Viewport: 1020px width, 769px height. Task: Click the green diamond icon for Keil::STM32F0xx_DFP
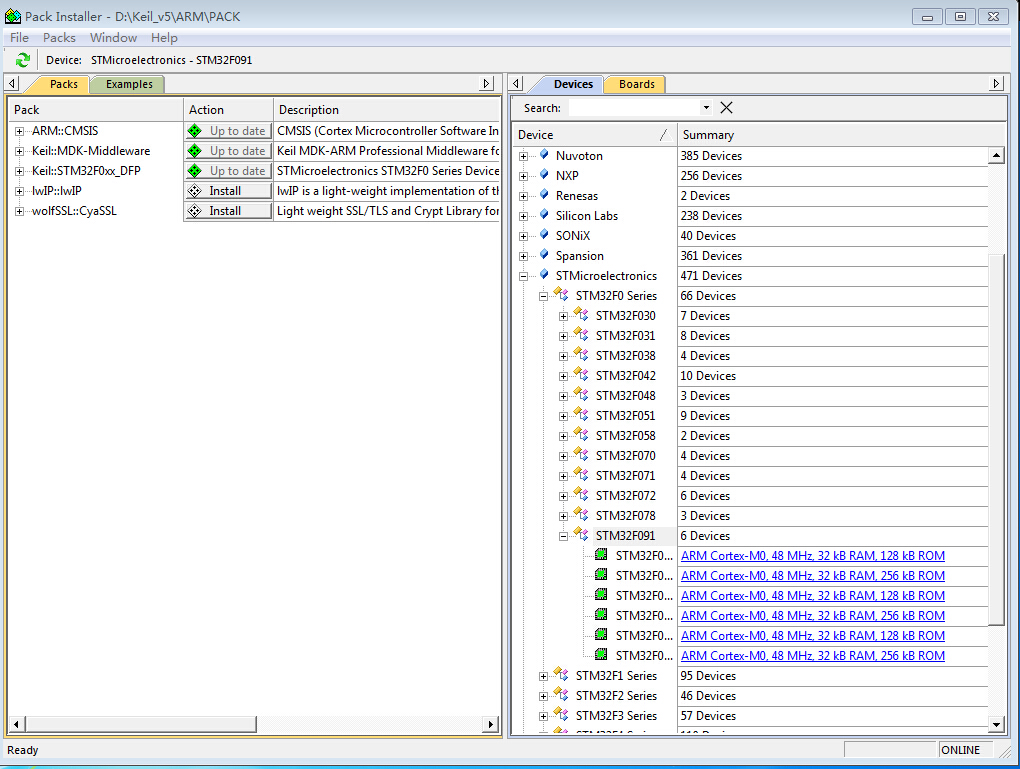click(x=195, y=171)
